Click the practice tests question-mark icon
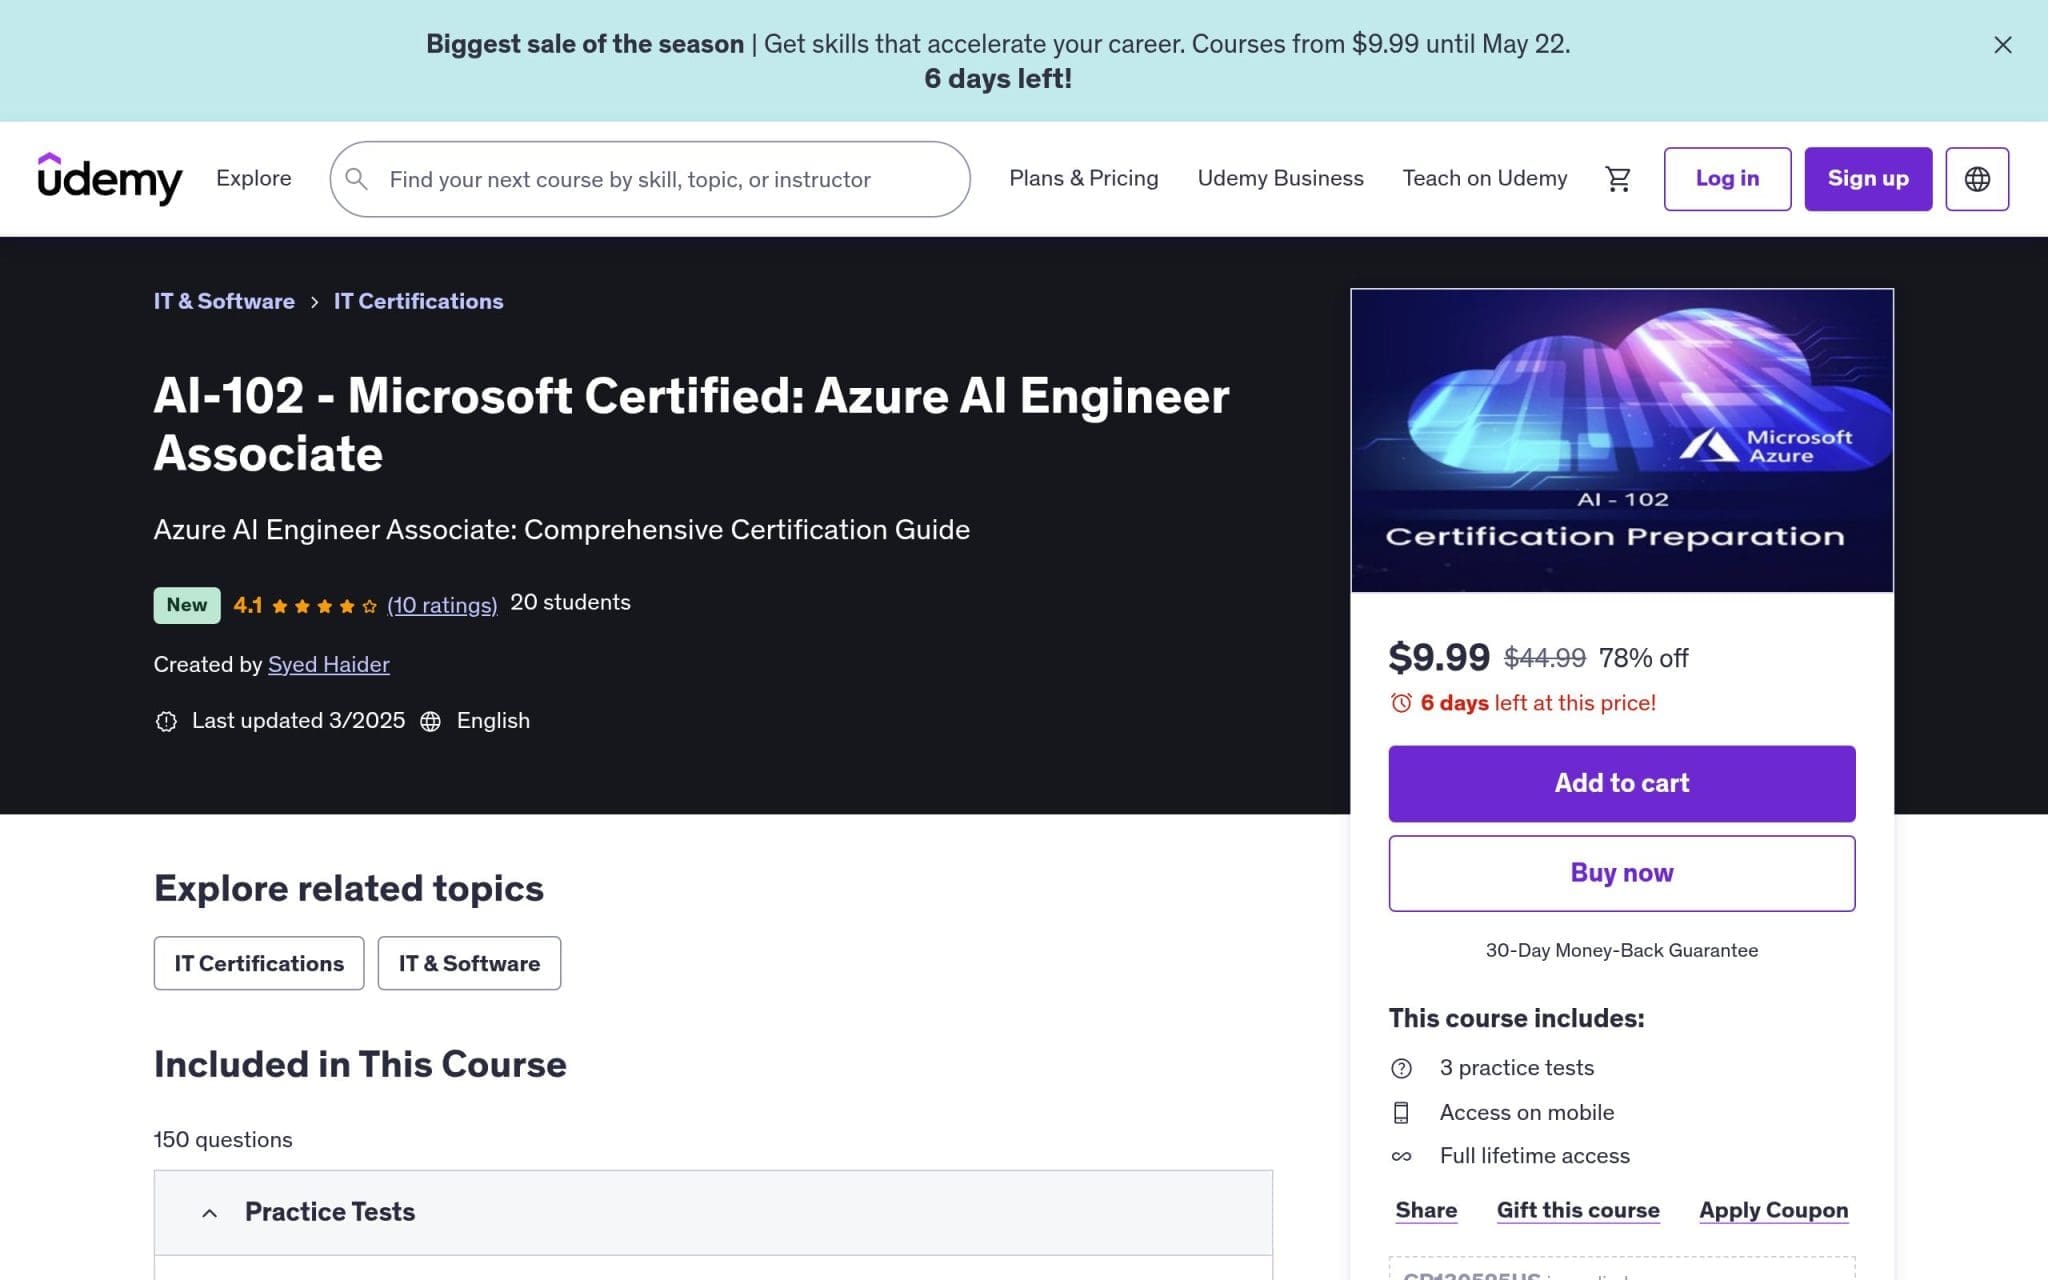This screenshot has width=2048, height=1280. 1401,1068
